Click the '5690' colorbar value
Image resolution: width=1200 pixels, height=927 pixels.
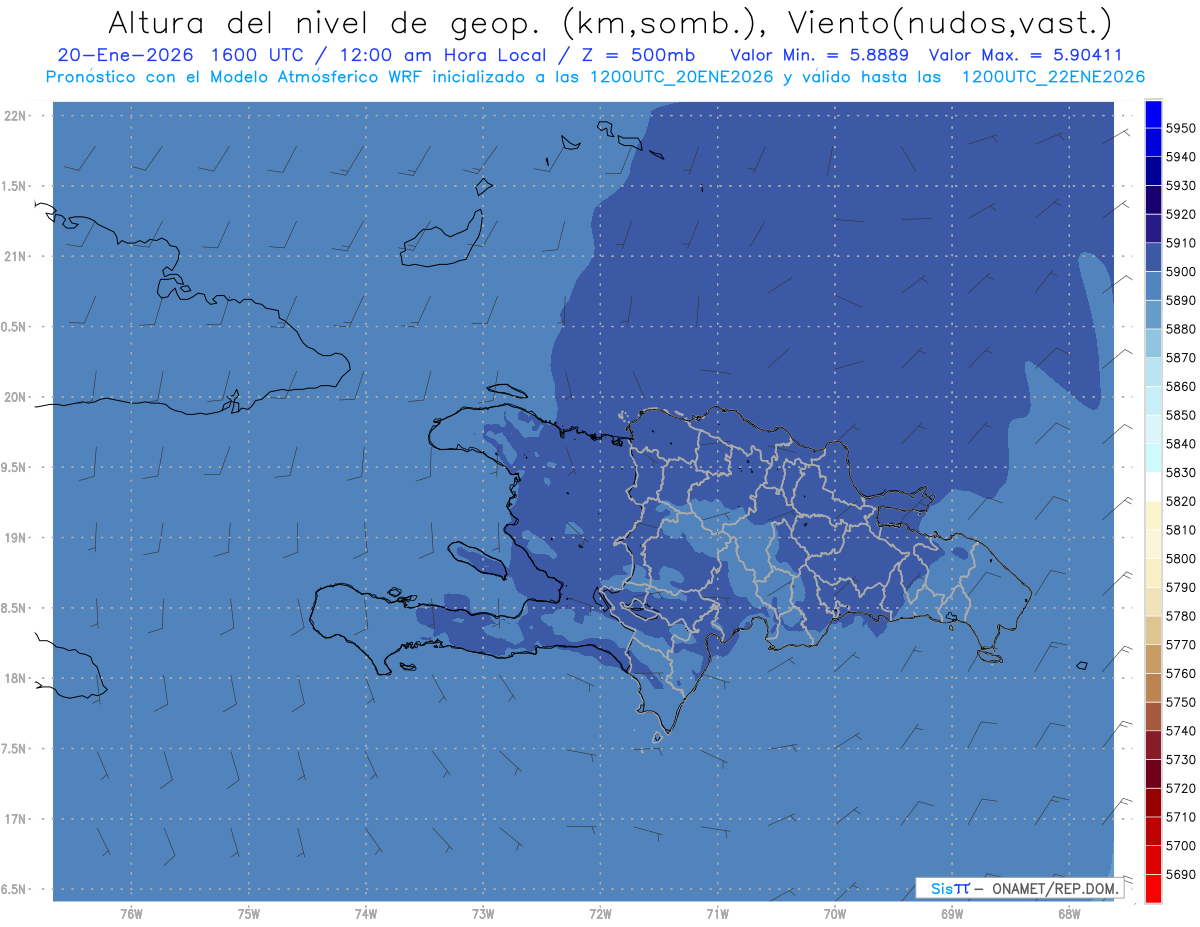click(1181, 874)
